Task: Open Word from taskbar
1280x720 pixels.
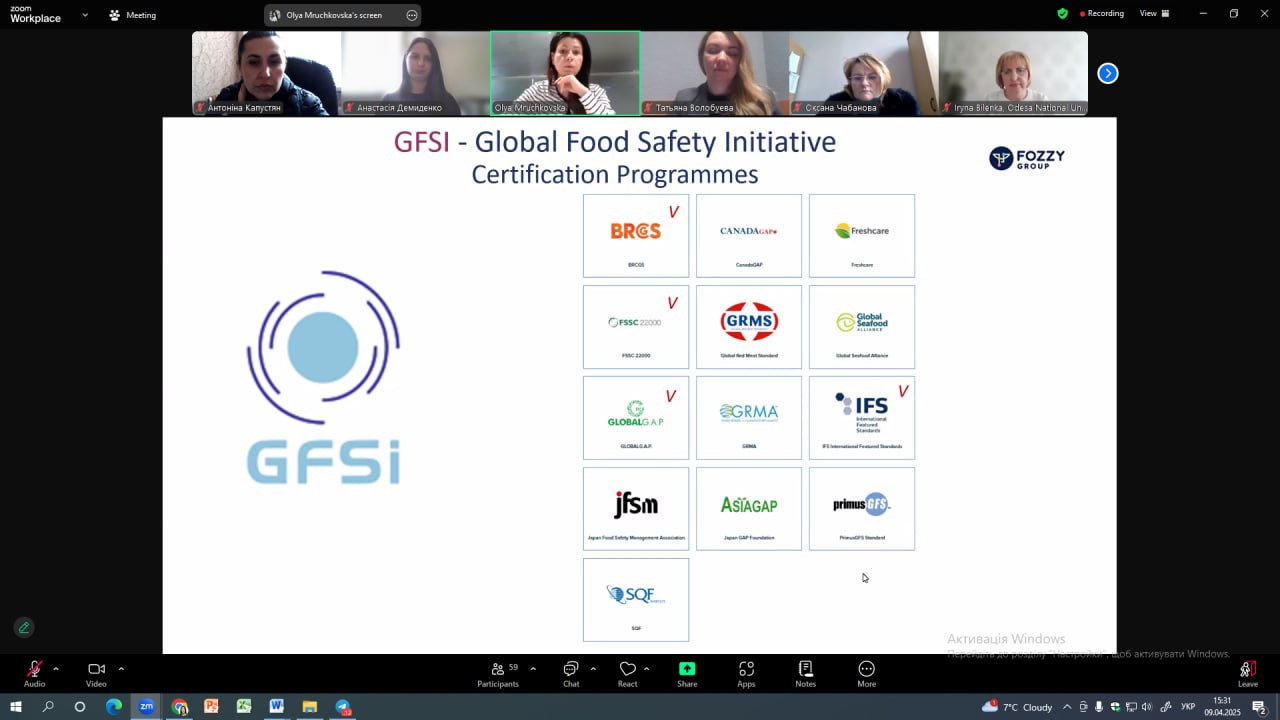Action: (x=276, y=706)
